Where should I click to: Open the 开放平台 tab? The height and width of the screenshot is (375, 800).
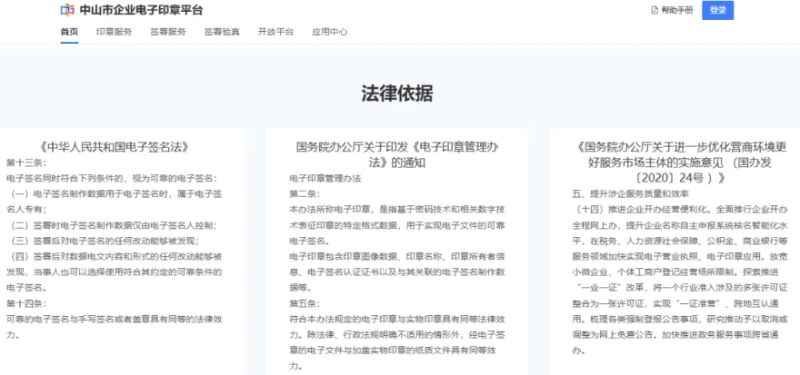tap(276, 32)
